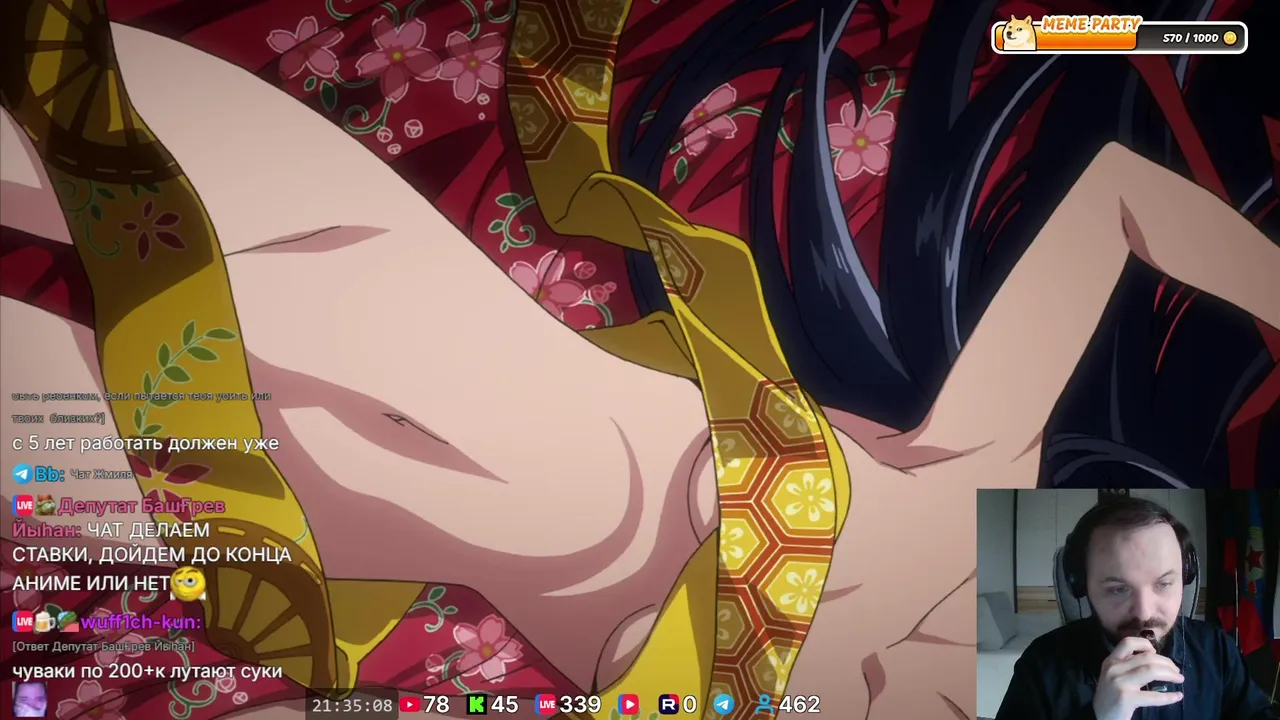This screenshot has height=720, width=1280.
Task: Click message 'СТАВКИ, ДОЙДЕМ ДО КОНЦА'
Action: coord(152,555)
